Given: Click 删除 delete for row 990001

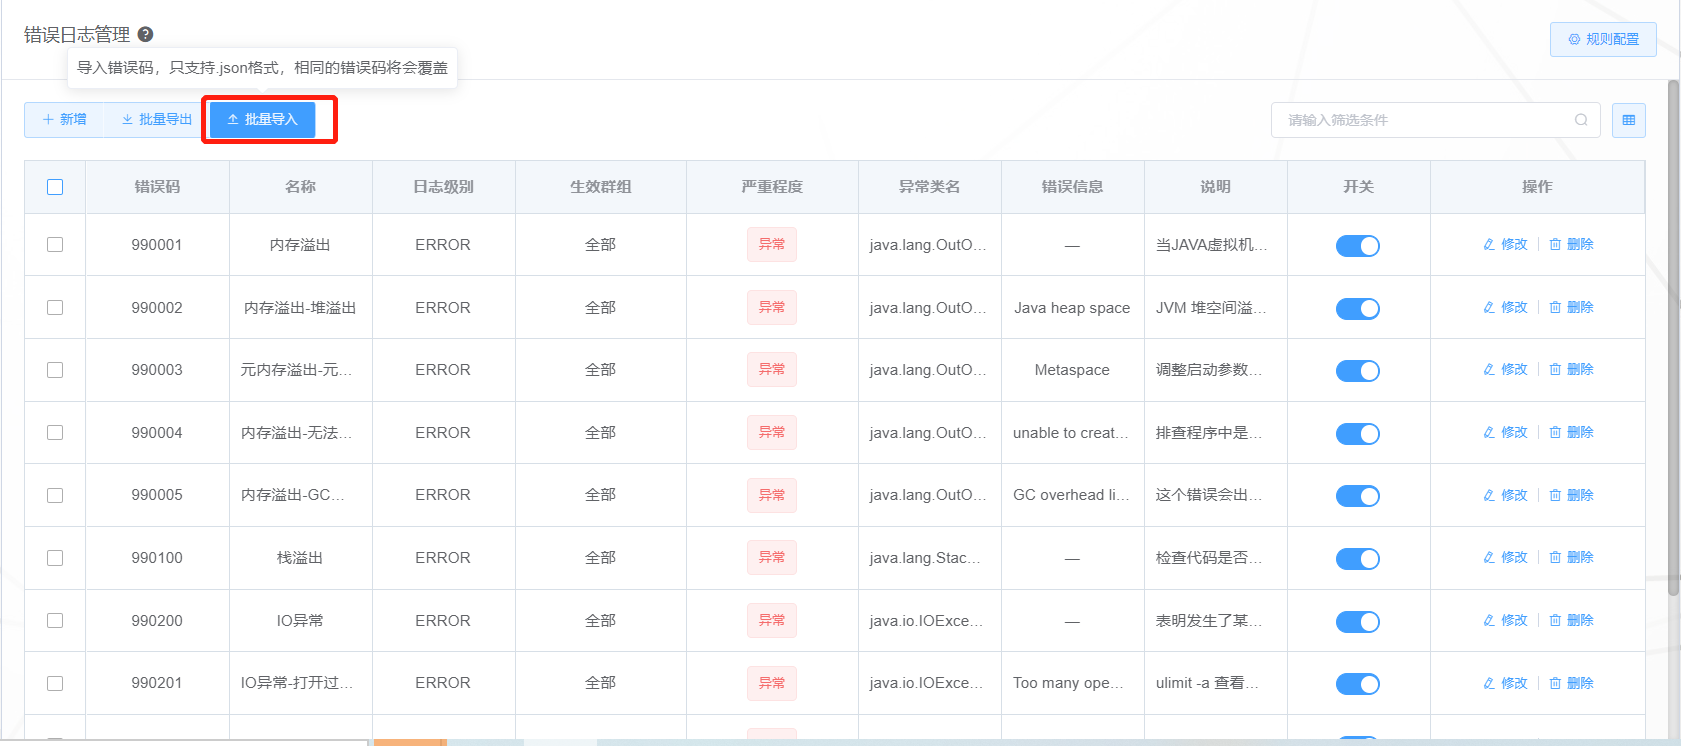Looking at the screenshot, I should click(1571, 244).
